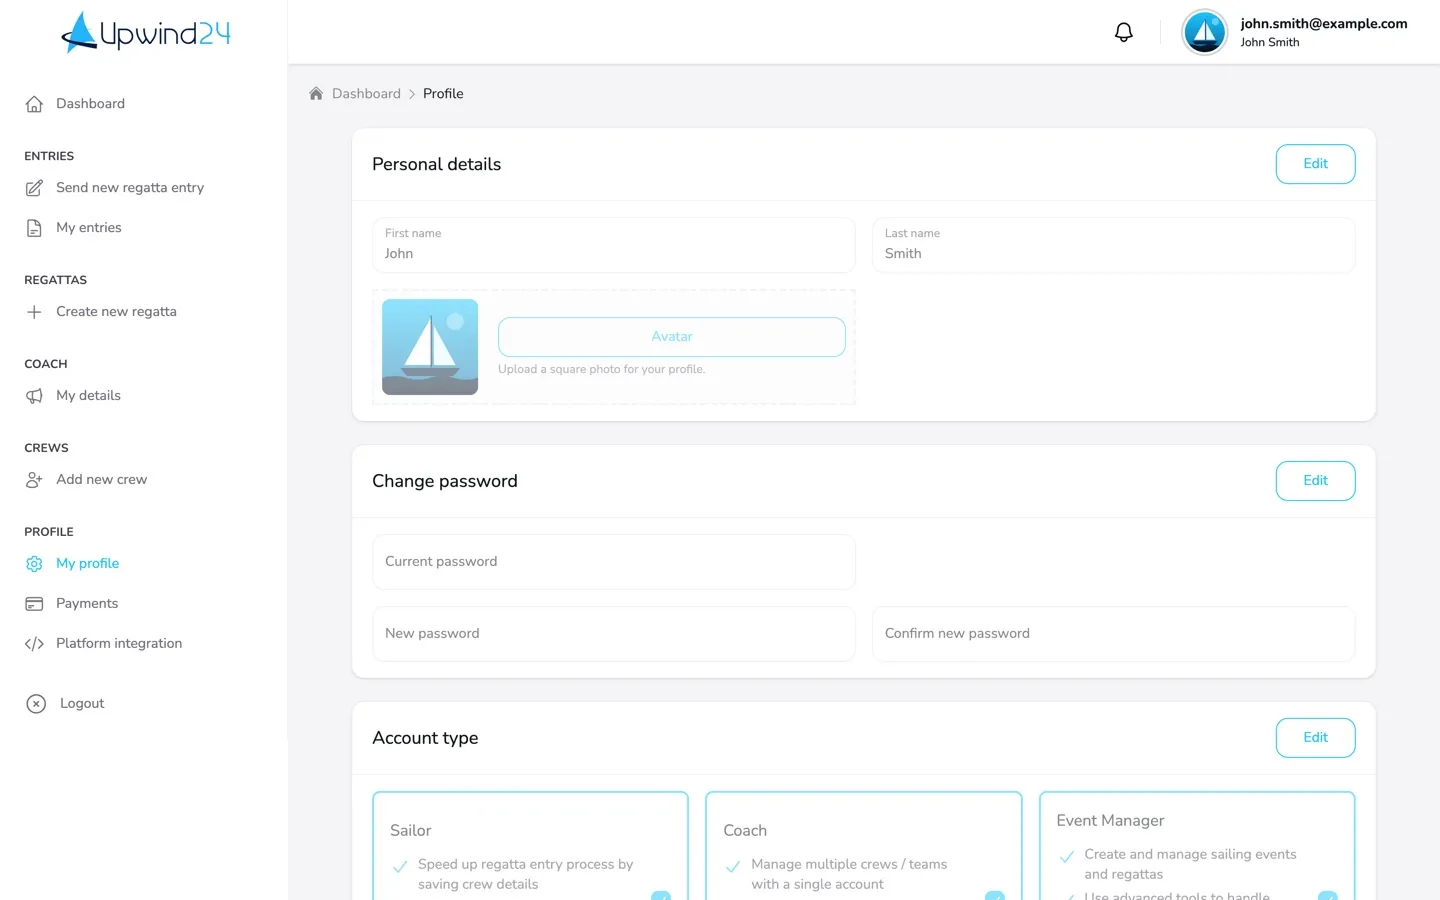Click the Avatar upload button
1440x900 pixels.
tap(672, 337)
